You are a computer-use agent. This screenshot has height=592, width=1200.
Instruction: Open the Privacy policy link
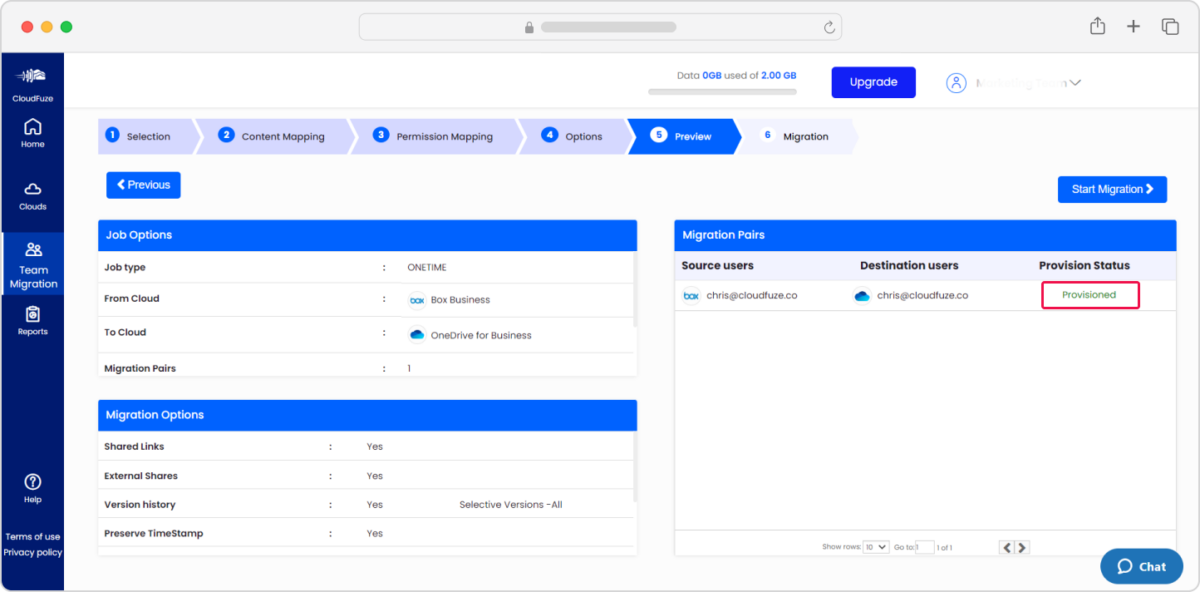click(33, 552)
